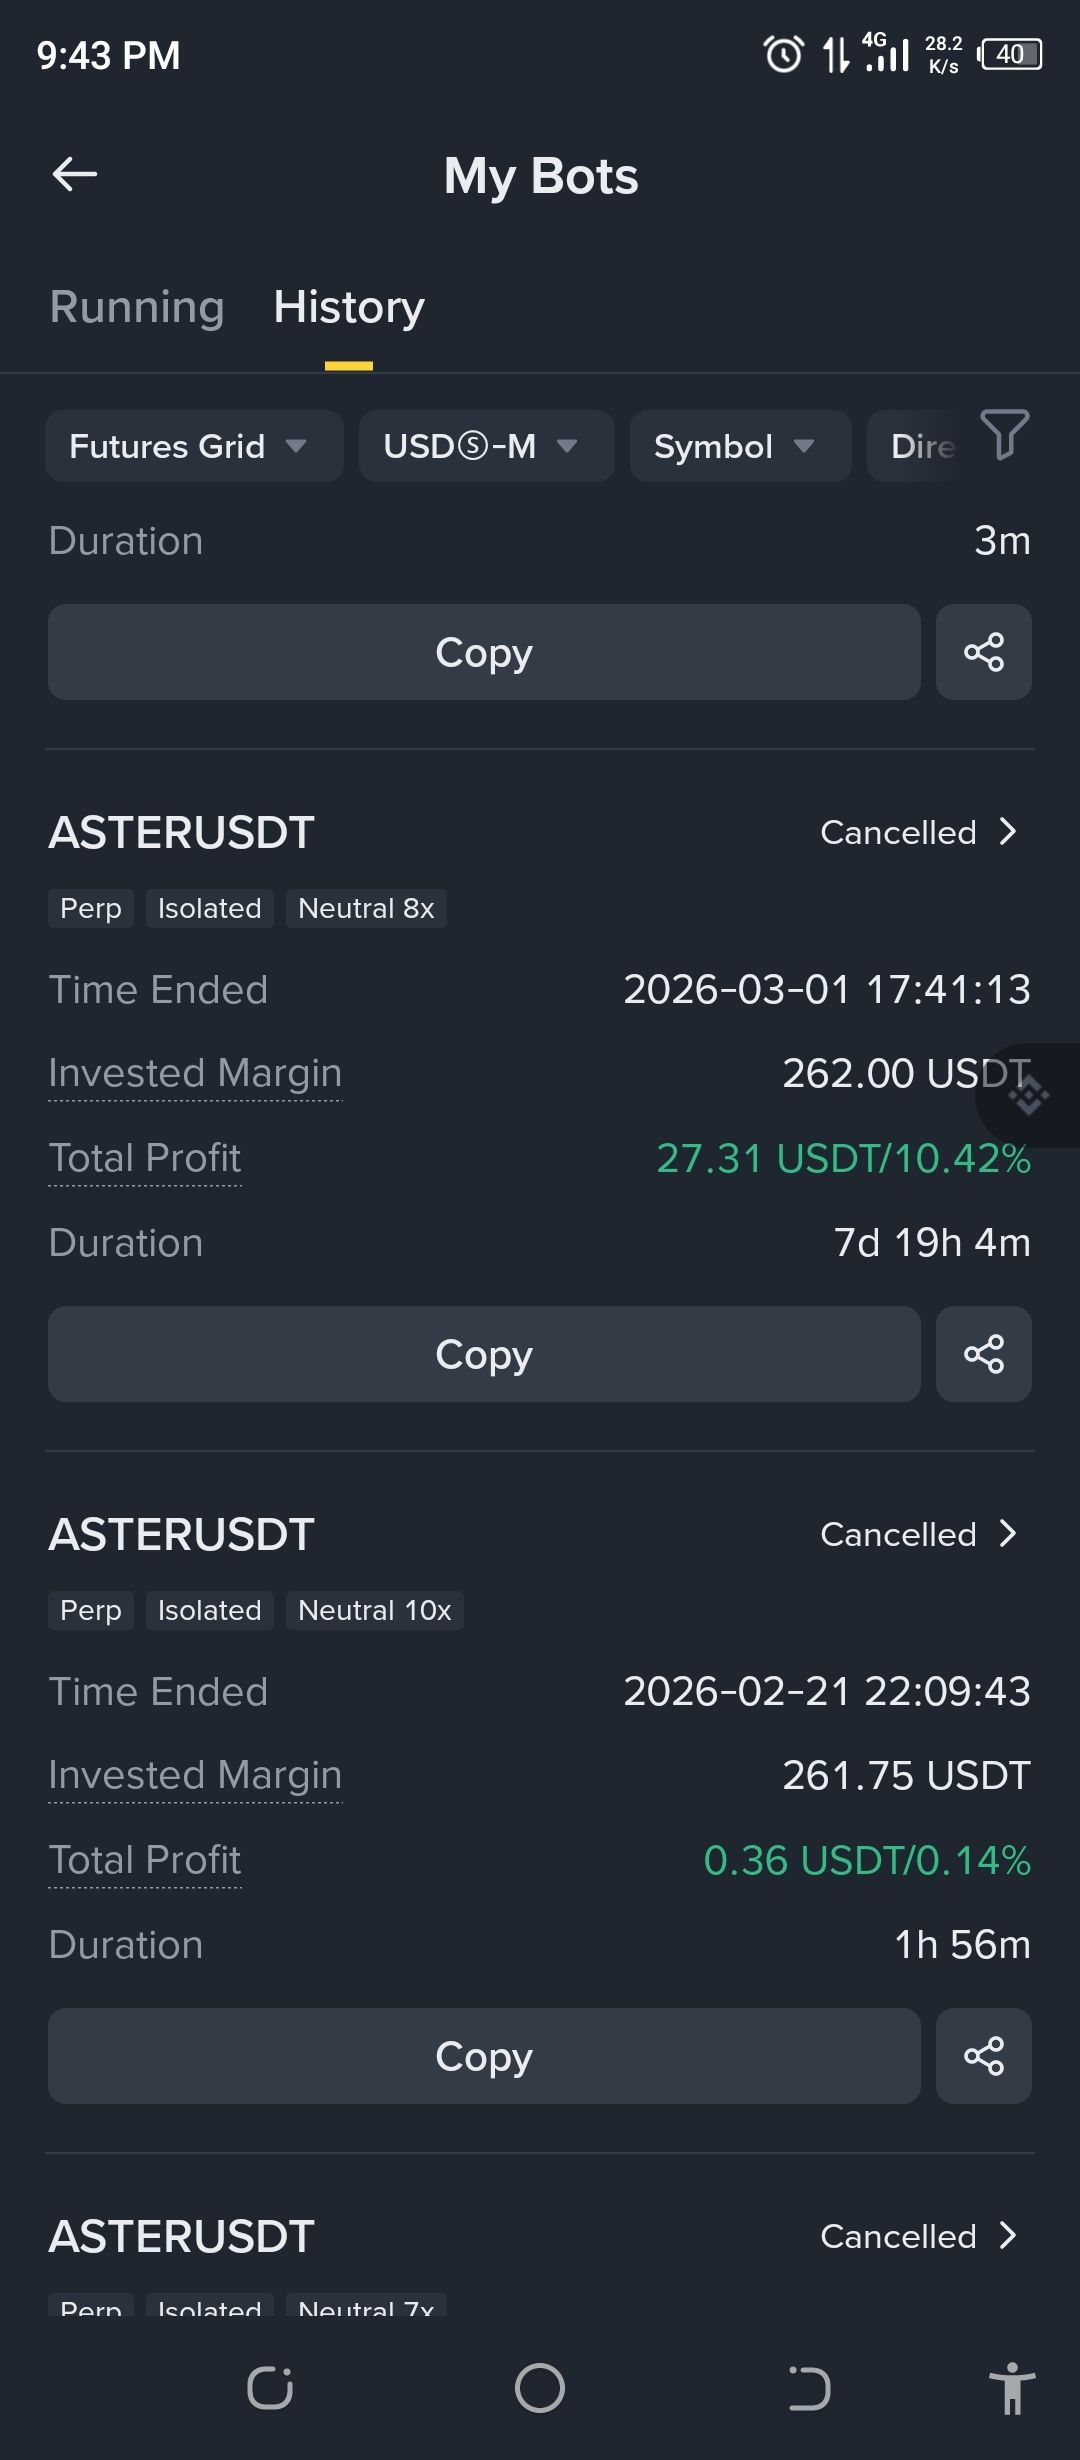Open the filter funnel icon
Viewport: 1080px width, 2460px height.
click(x=1004, y=434)
